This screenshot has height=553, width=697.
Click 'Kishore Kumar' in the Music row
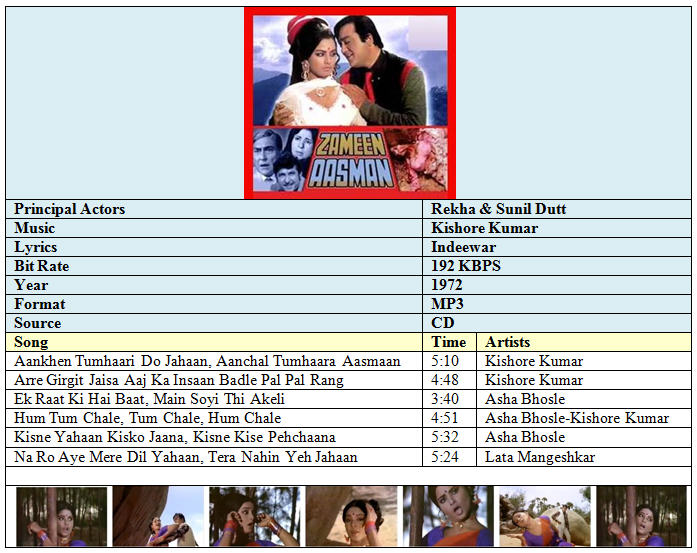485,228
